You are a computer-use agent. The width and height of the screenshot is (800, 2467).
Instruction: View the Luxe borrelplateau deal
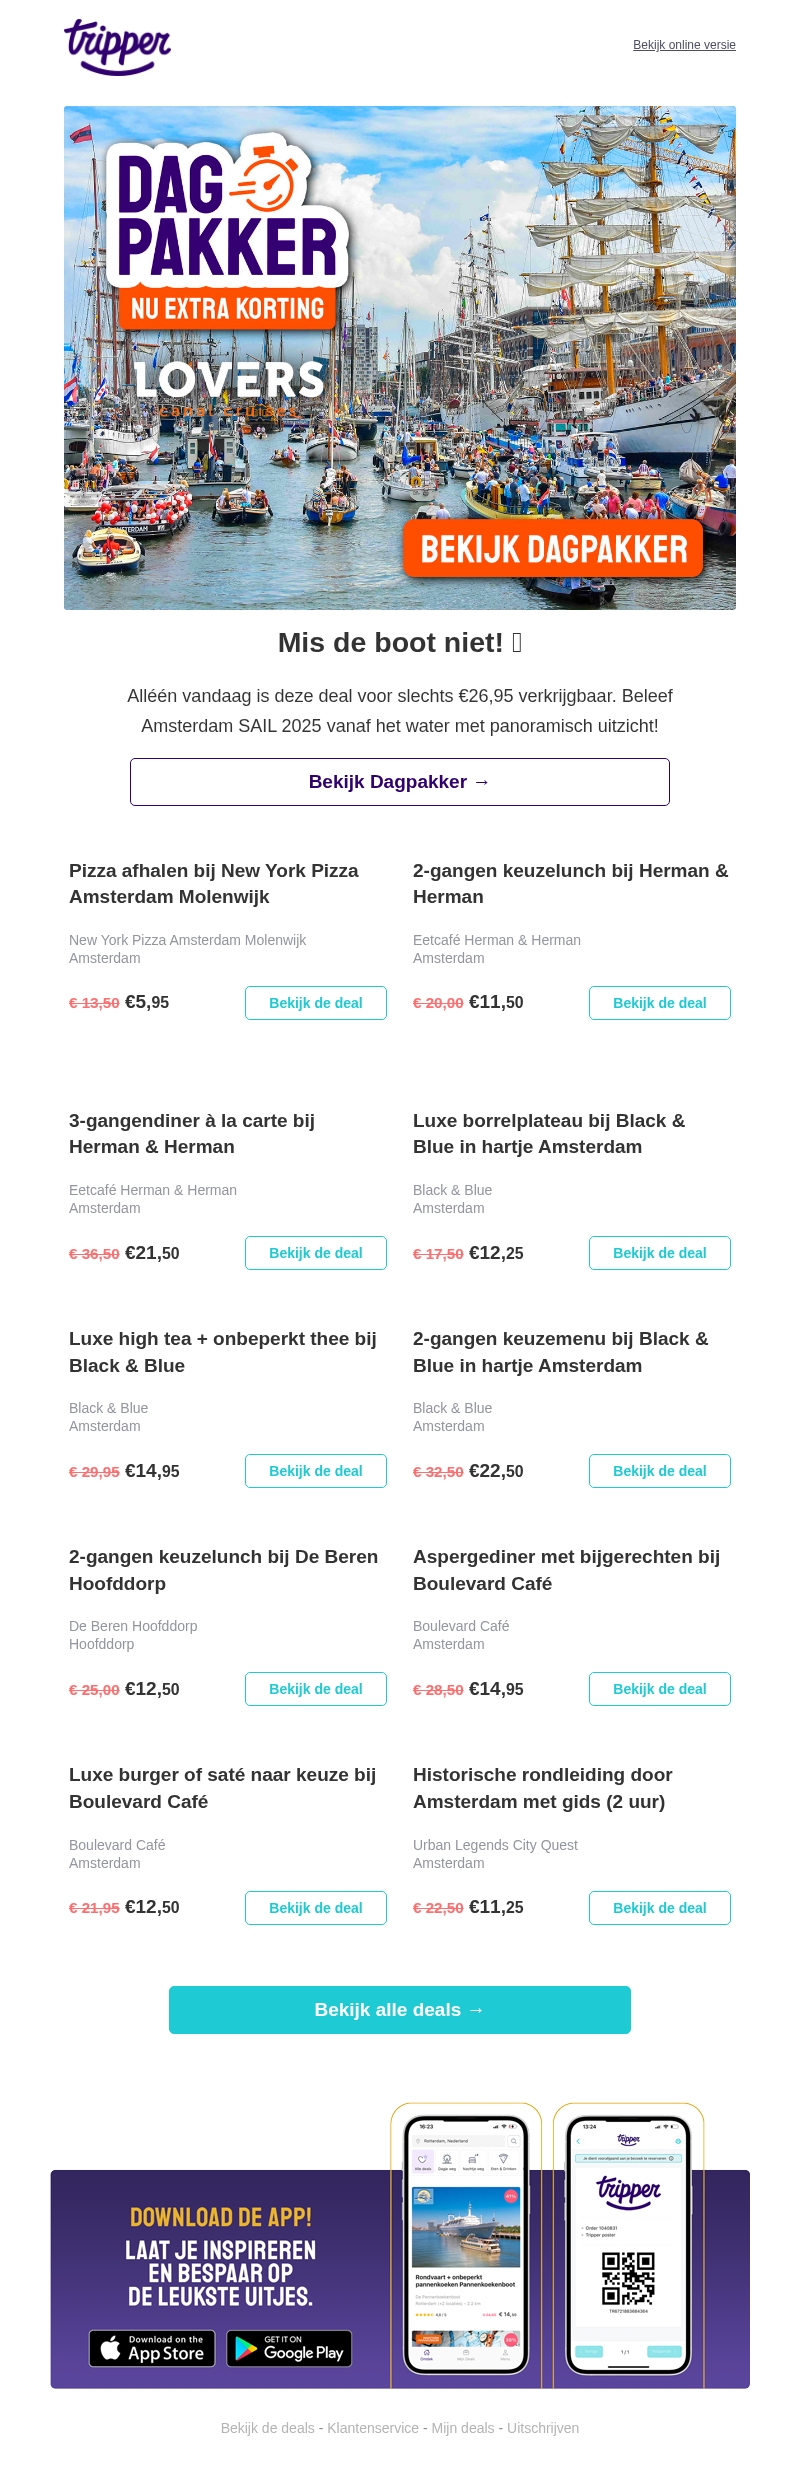(x=659, y=1253)
